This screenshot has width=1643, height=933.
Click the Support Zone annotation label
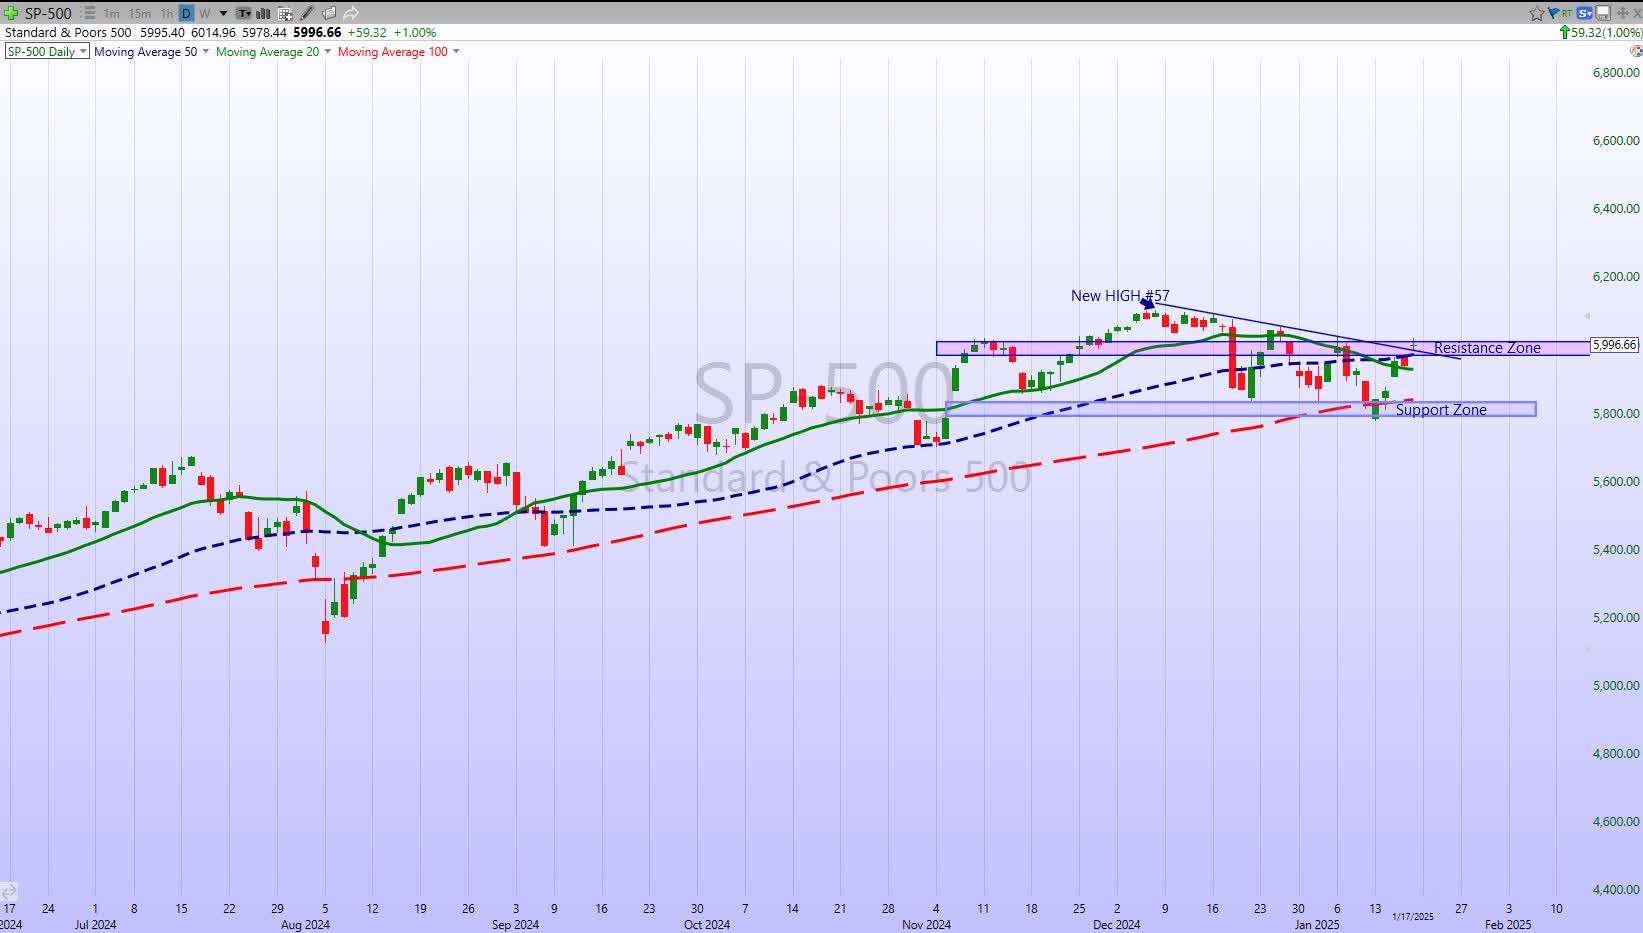pyautogui.click(x=1441, y=410)
